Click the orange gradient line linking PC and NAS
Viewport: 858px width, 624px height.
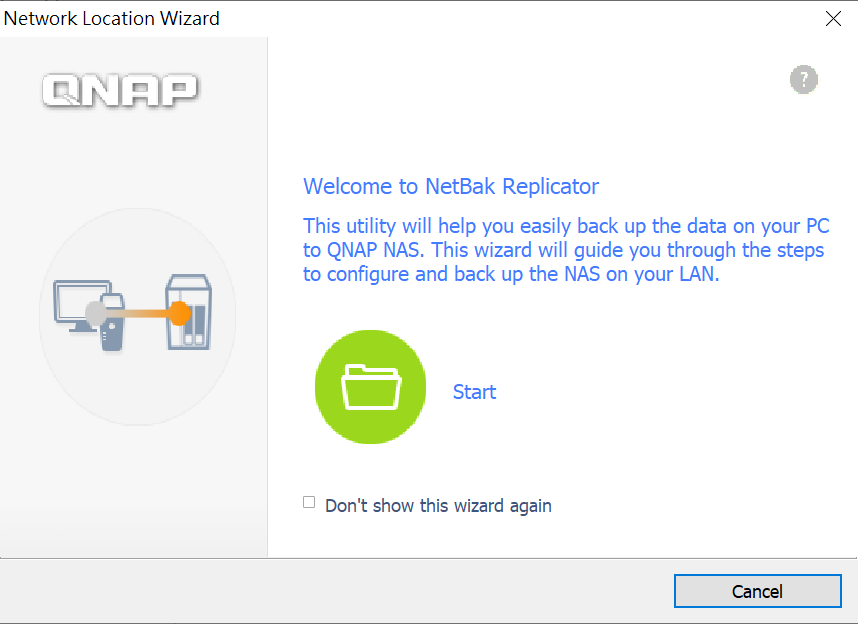click(137, 314)
